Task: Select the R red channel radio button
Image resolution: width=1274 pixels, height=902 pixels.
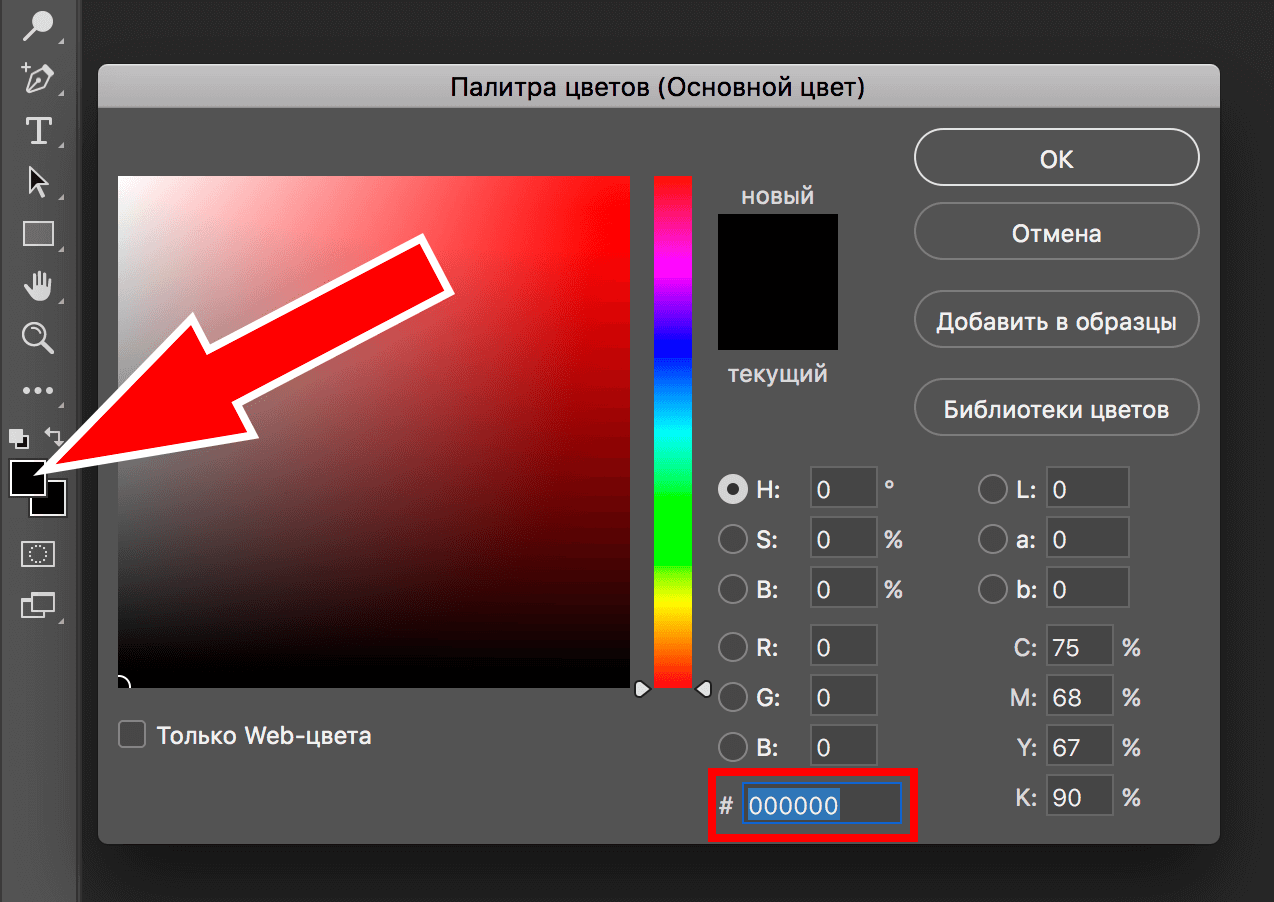Action: [x=733, y=647]
